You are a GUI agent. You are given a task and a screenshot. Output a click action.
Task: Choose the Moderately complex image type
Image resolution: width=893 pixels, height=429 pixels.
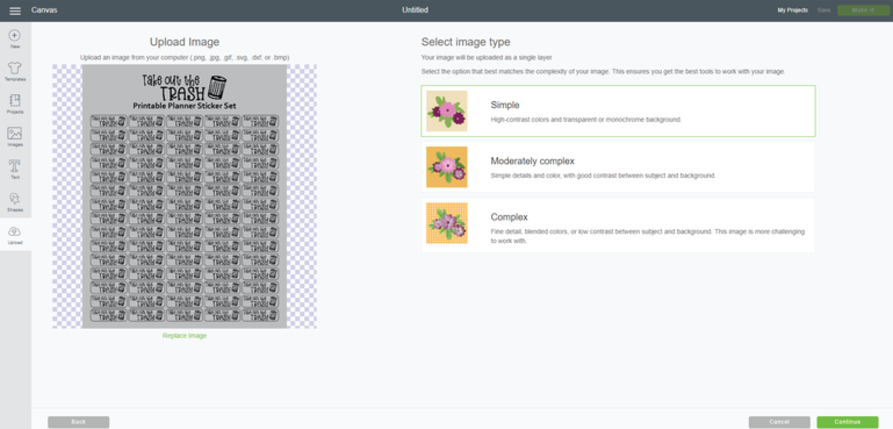coord(618,167)
